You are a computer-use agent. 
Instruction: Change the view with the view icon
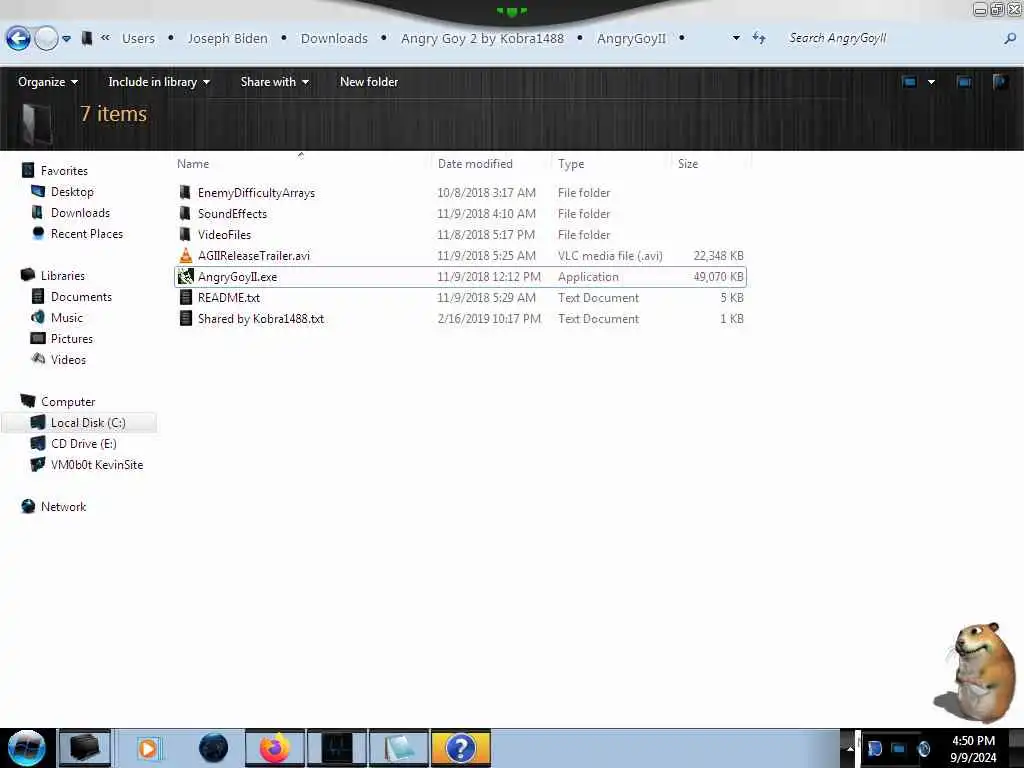pos(909,82)
